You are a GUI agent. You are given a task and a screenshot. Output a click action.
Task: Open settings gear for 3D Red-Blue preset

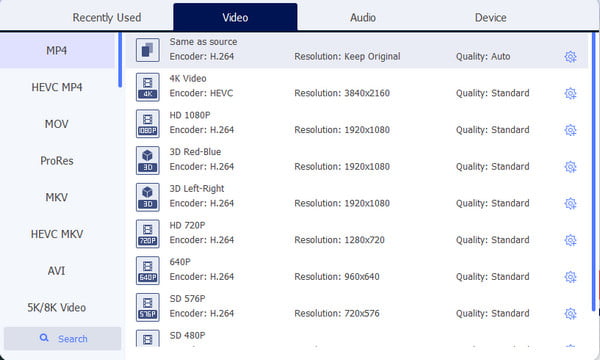[570, 167]
